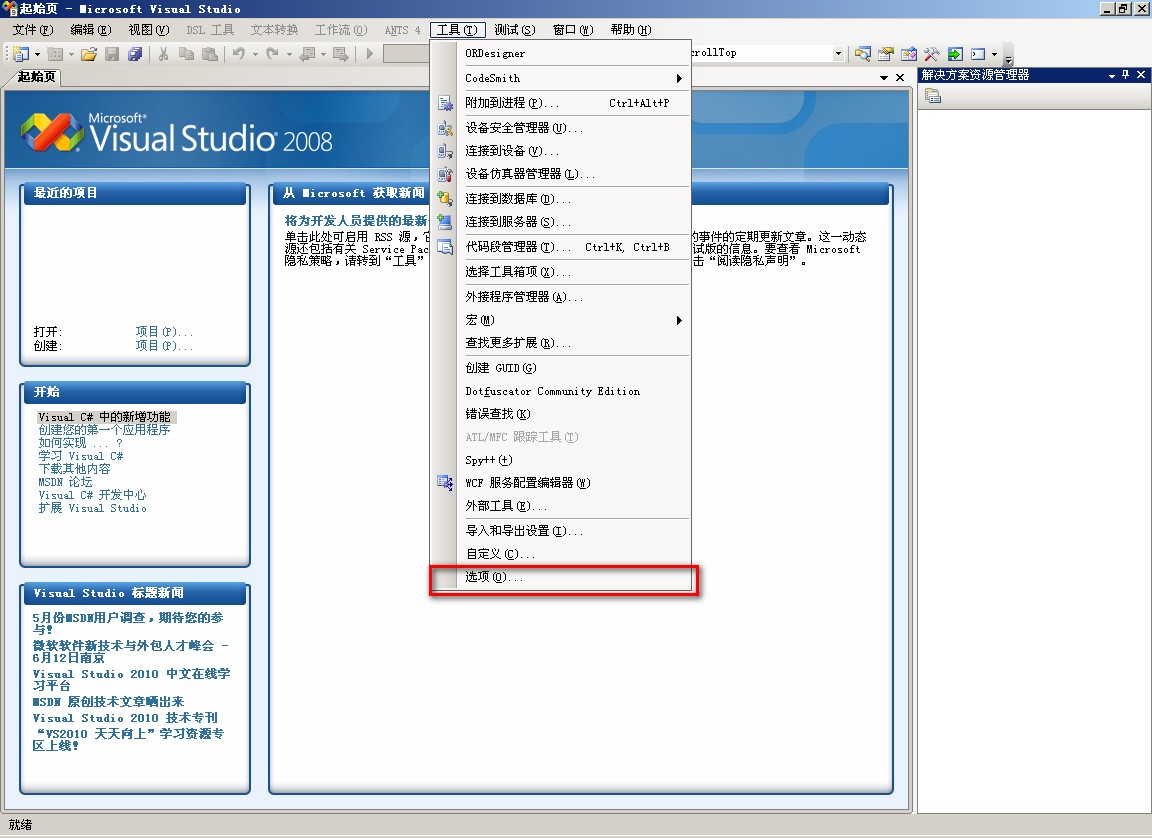Image resolution: width=1152 pixels, height=838 pixels.
Task: Click the icon beside 设备仿真器管理器
Action: point(445,174)
